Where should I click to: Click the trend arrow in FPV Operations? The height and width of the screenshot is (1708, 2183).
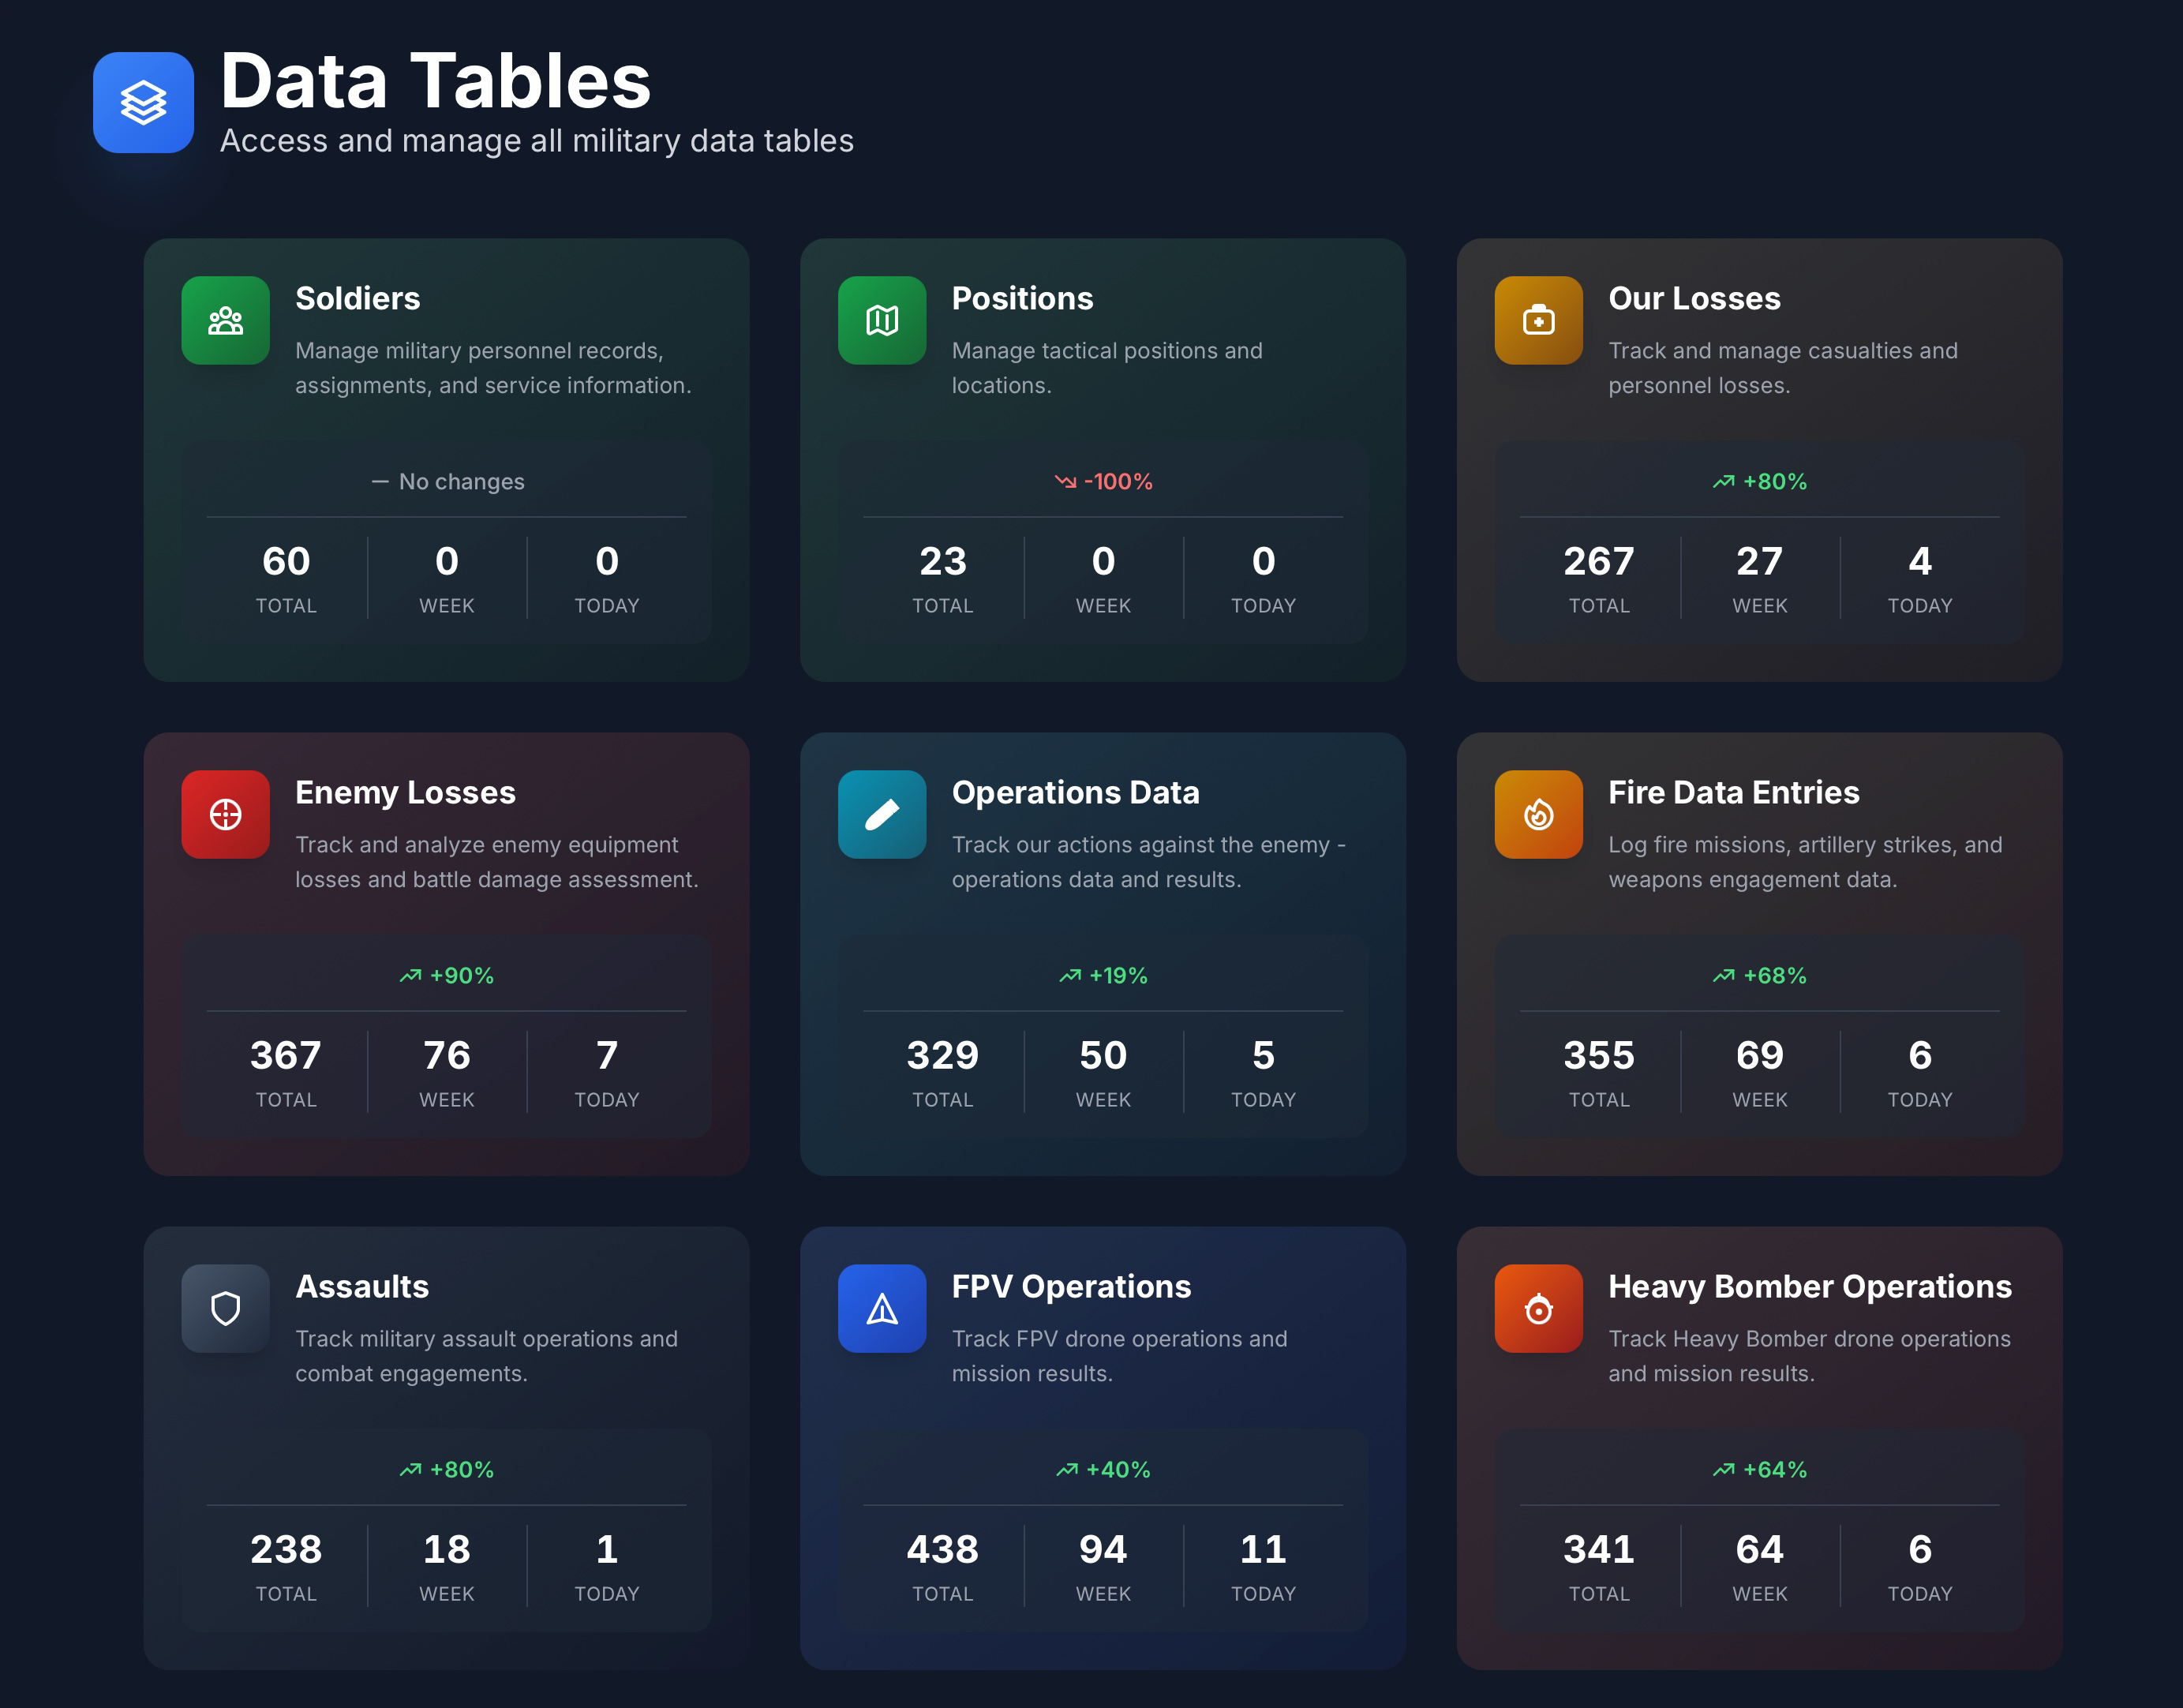(1067, 1469)
